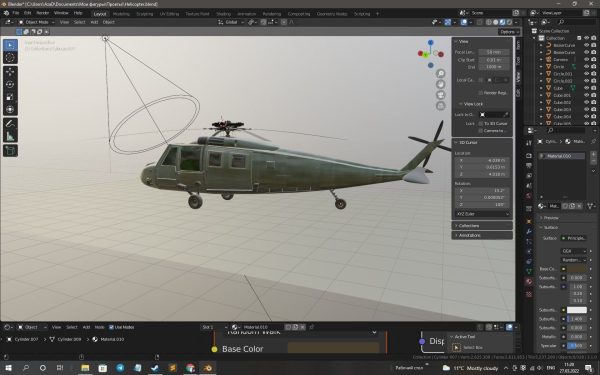This screenshot has width=600, height=375.
Task: Select the Move tool
Action: pos(10,72)
